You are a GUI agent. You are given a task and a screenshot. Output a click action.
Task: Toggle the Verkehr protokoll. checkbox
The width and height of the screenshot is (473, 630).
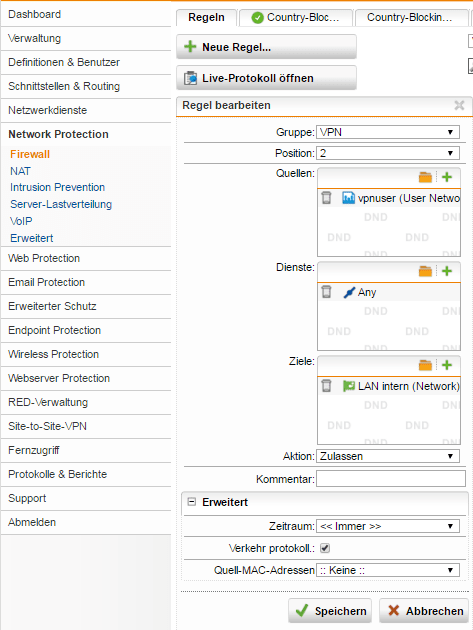click(325, 548)
